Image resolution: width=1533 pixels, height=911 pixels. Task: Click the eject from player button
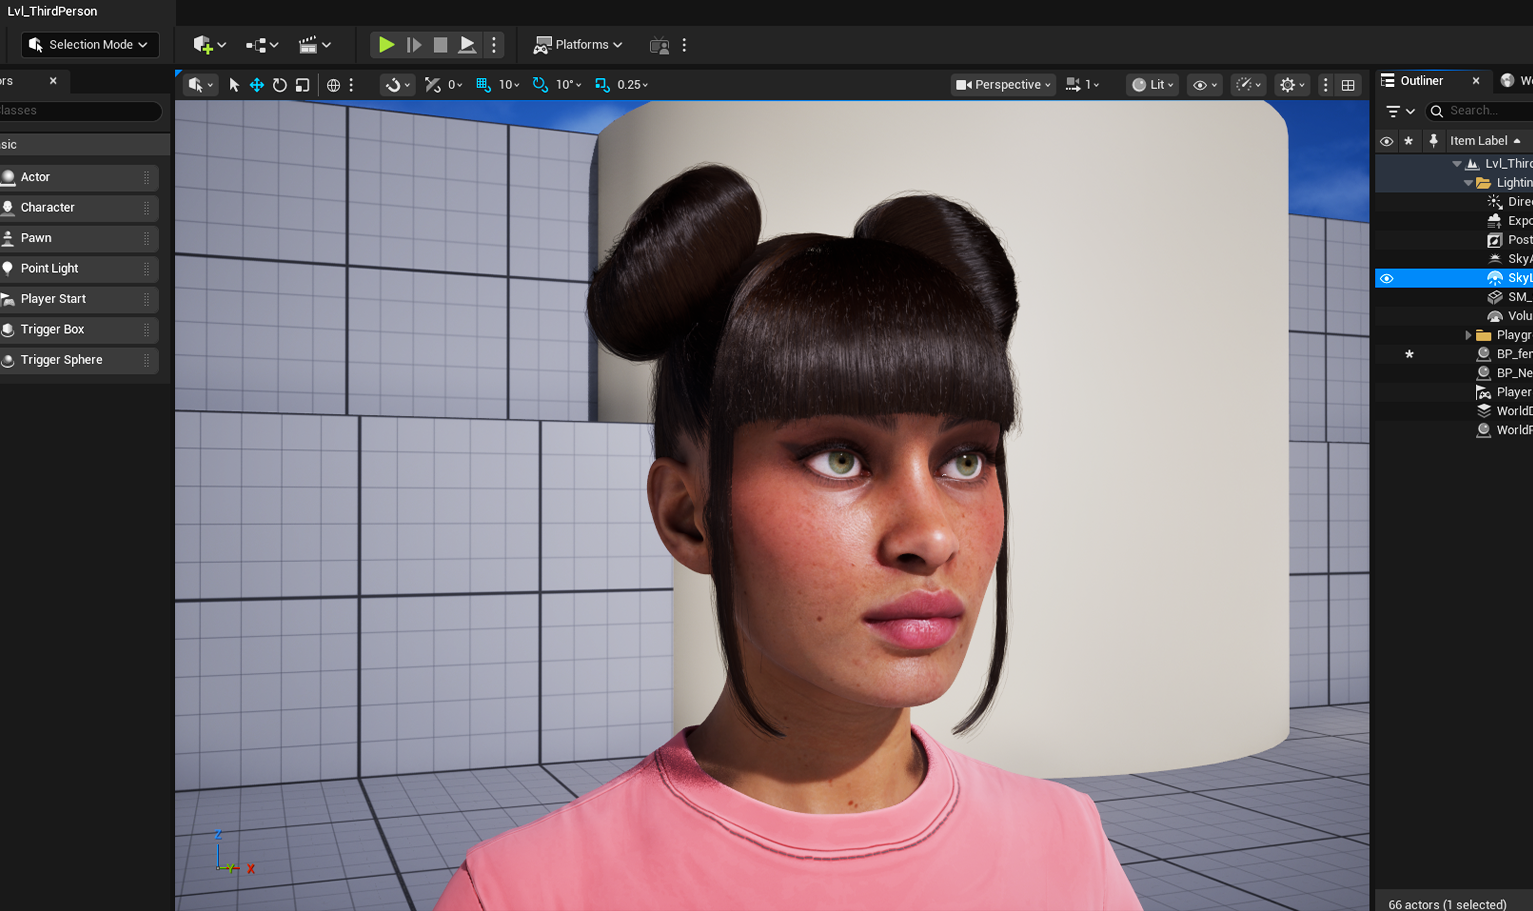tap(467, 45)
